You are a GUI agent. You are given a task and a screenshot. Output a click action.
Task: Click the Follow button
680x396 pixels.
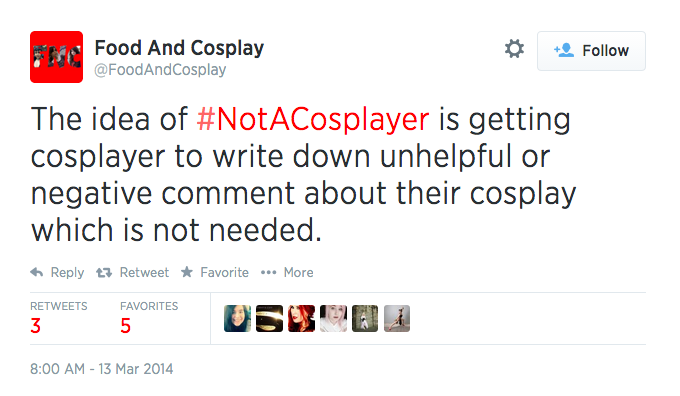(x=591, y=51)
